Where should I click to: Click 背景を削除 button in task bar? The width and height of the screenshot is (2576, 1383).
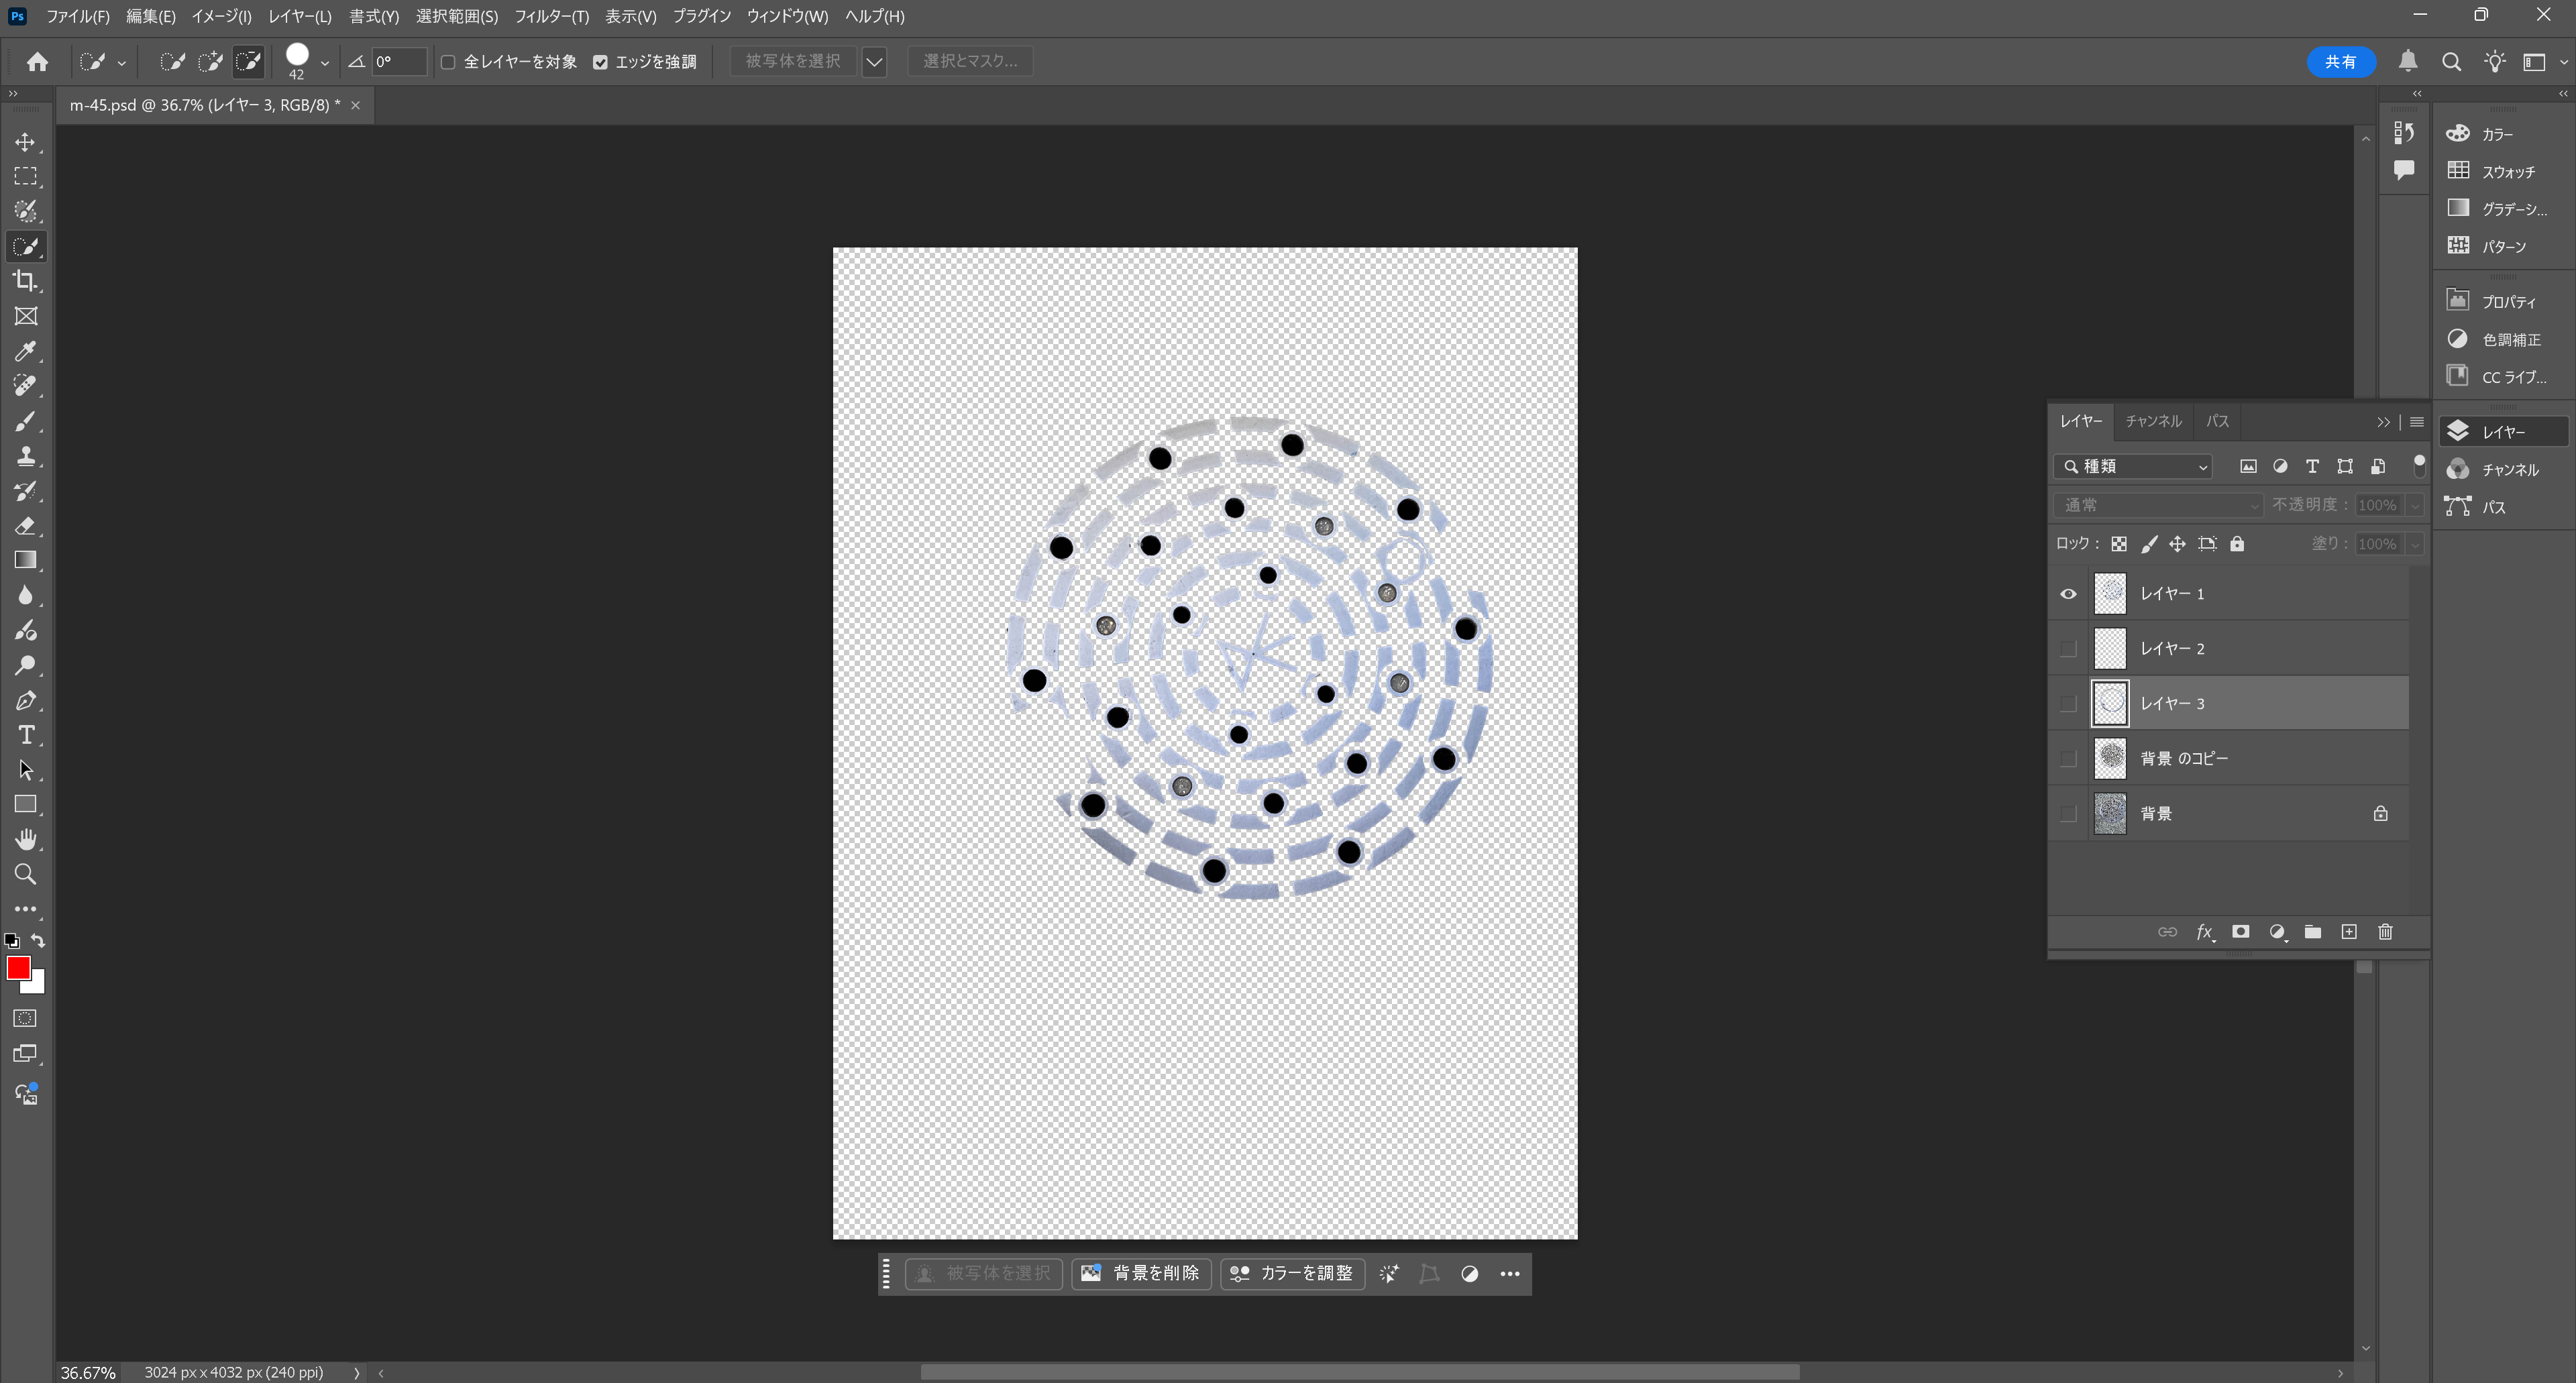(1141, 1273)
